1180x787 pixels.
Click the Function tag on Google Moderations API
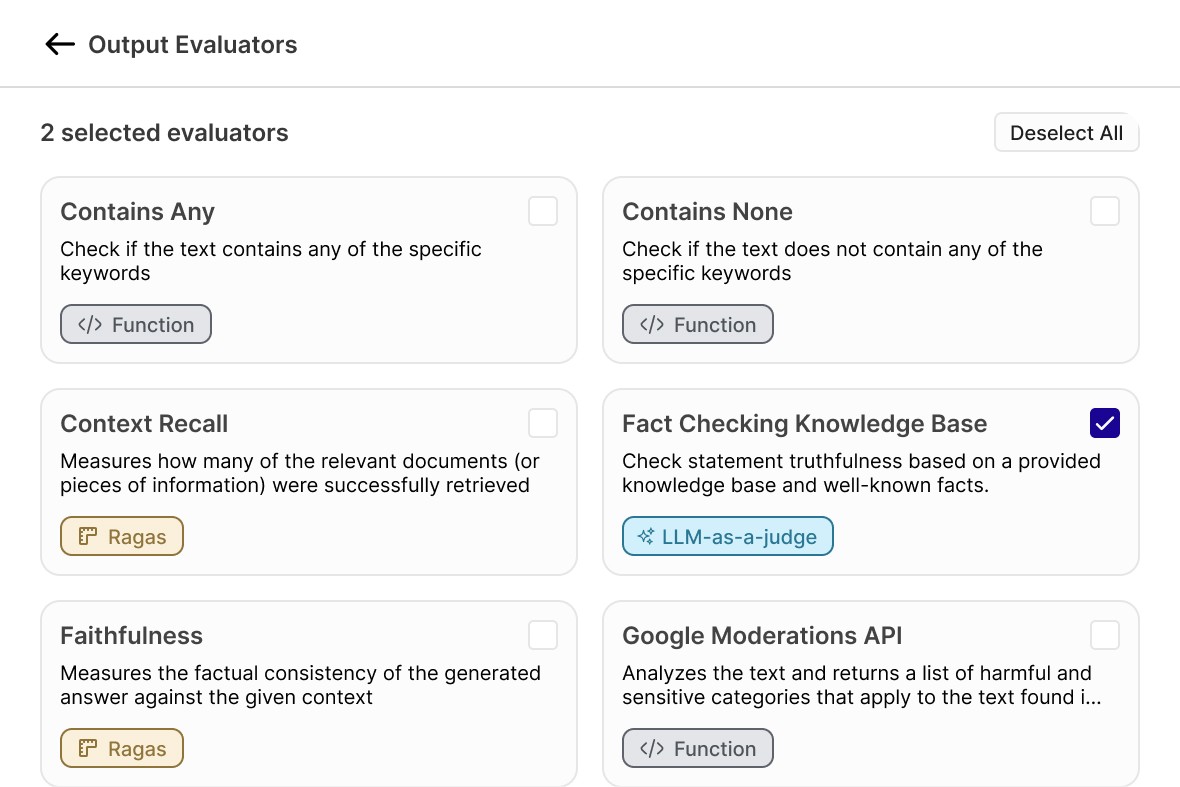click(x=698, y=749)
